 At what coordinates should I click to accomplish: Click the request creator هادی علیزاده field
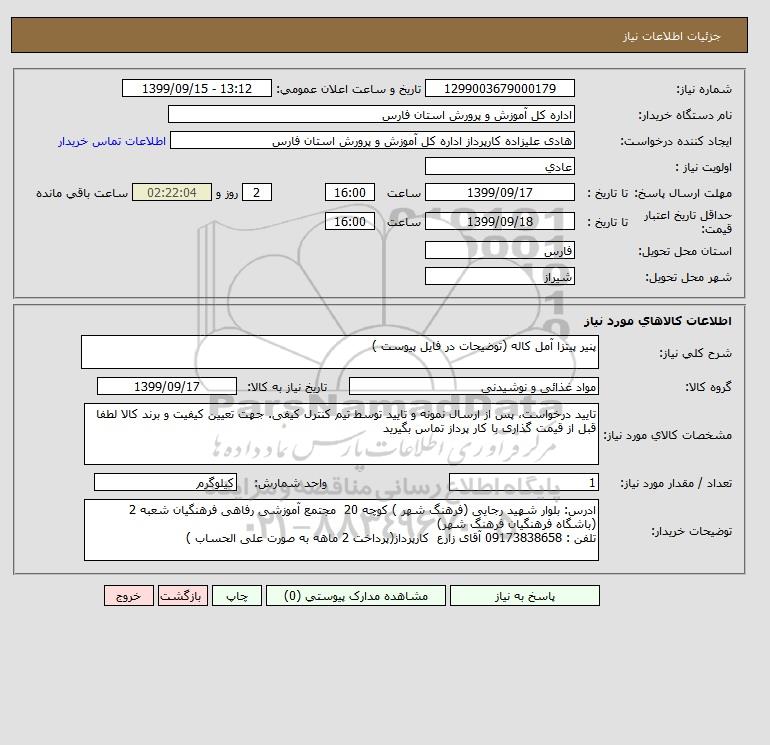point(372,140)
